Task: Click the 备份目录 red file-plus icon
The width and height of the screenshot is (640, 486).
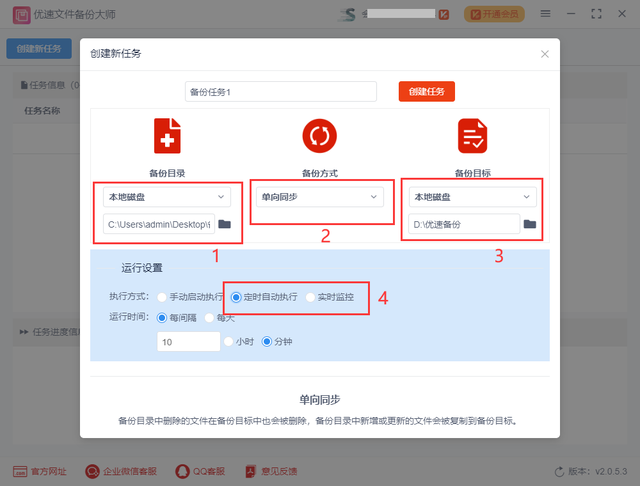Action: tap(167, 136)
